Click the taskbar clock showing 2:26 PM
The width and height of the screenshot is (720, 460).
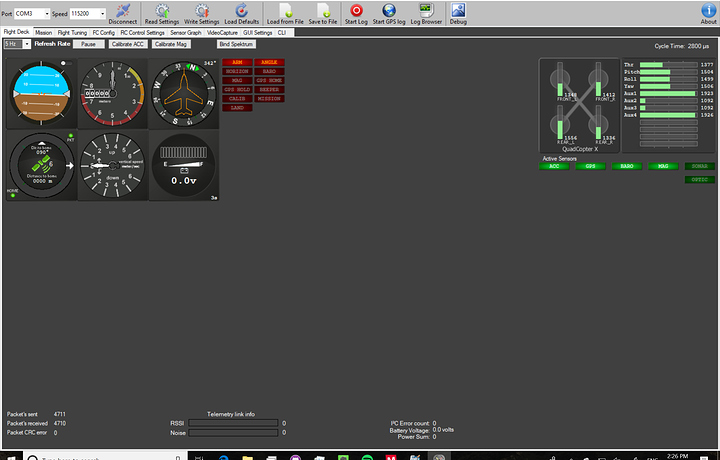pyautogui.click(x=677, y=456)
